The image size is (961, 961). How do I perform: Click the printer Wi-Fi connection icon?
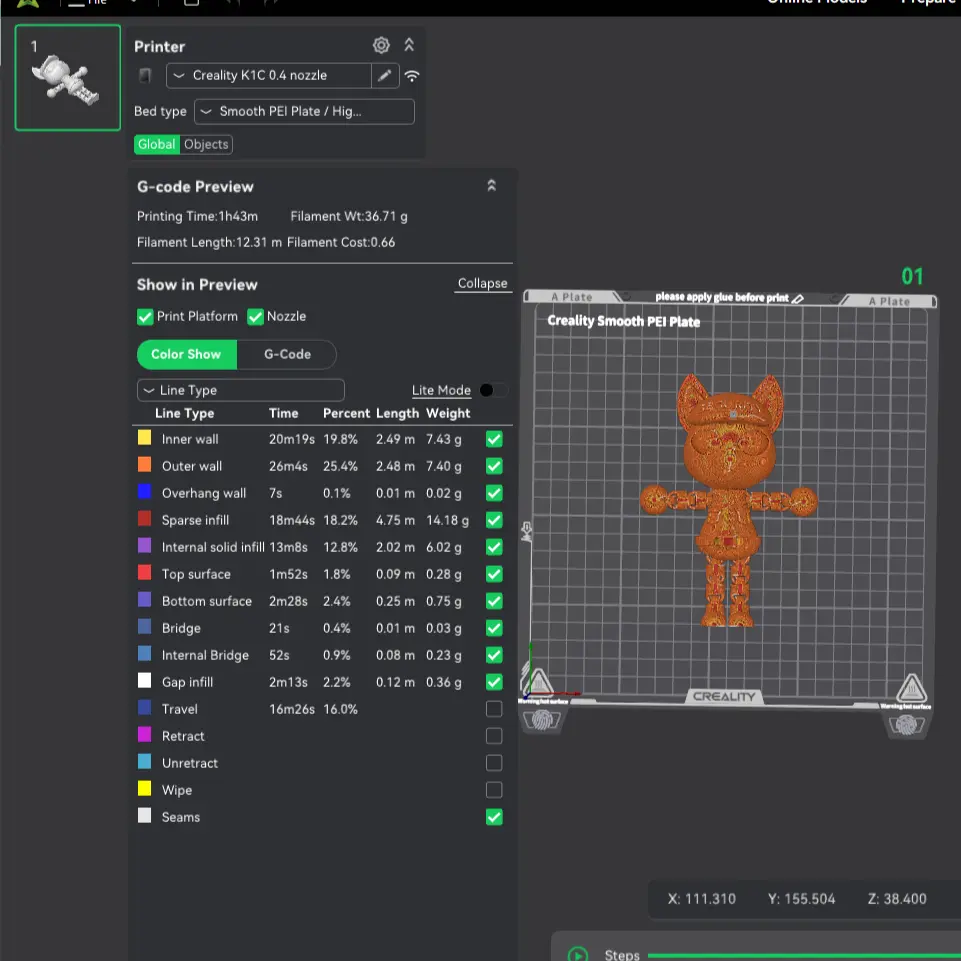[x=412, y=76]
